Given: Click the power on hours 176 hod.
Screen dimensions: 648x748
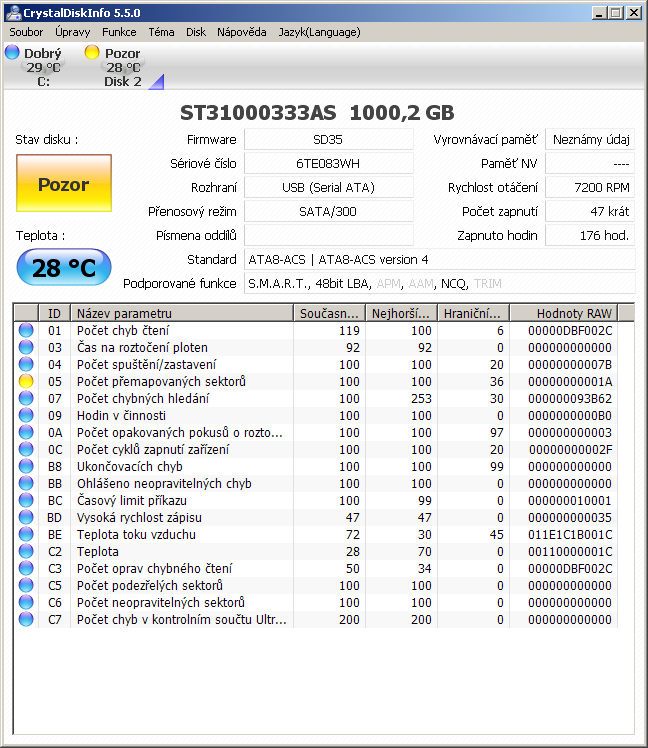Looking at the screenshot, I should (x=590, y=235).
